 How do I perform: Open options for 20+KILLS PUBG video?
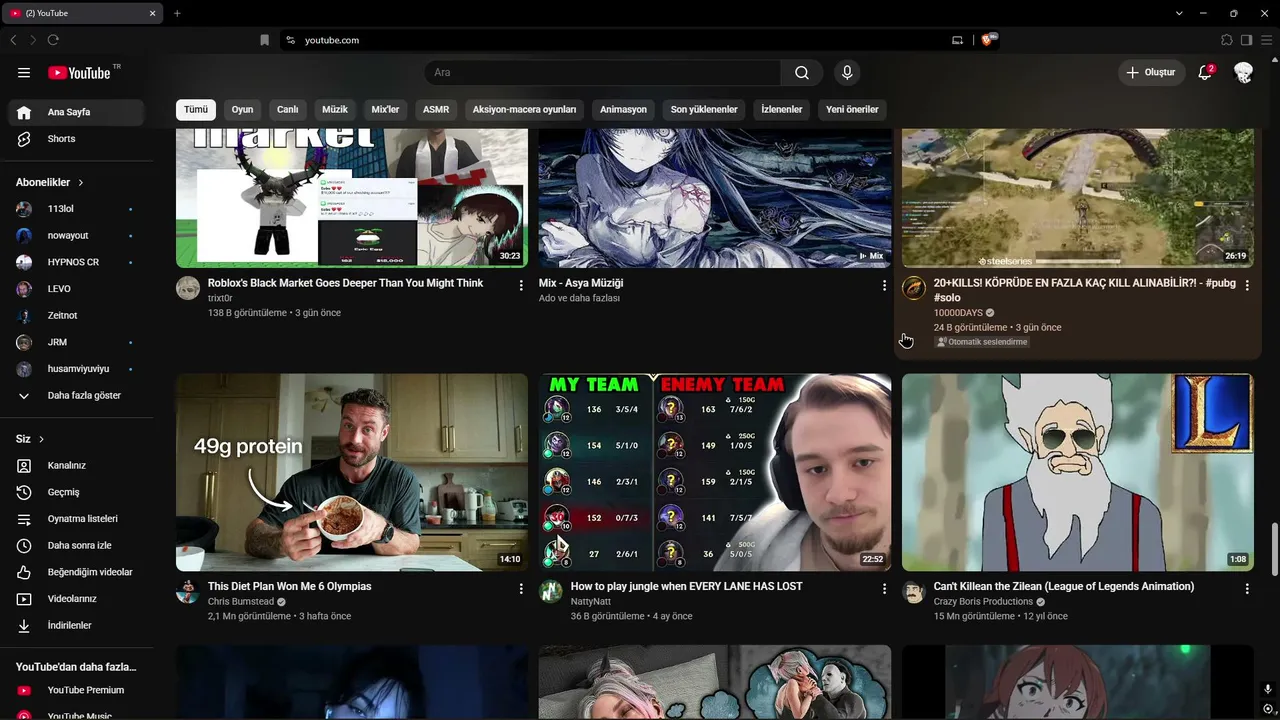1247,285
